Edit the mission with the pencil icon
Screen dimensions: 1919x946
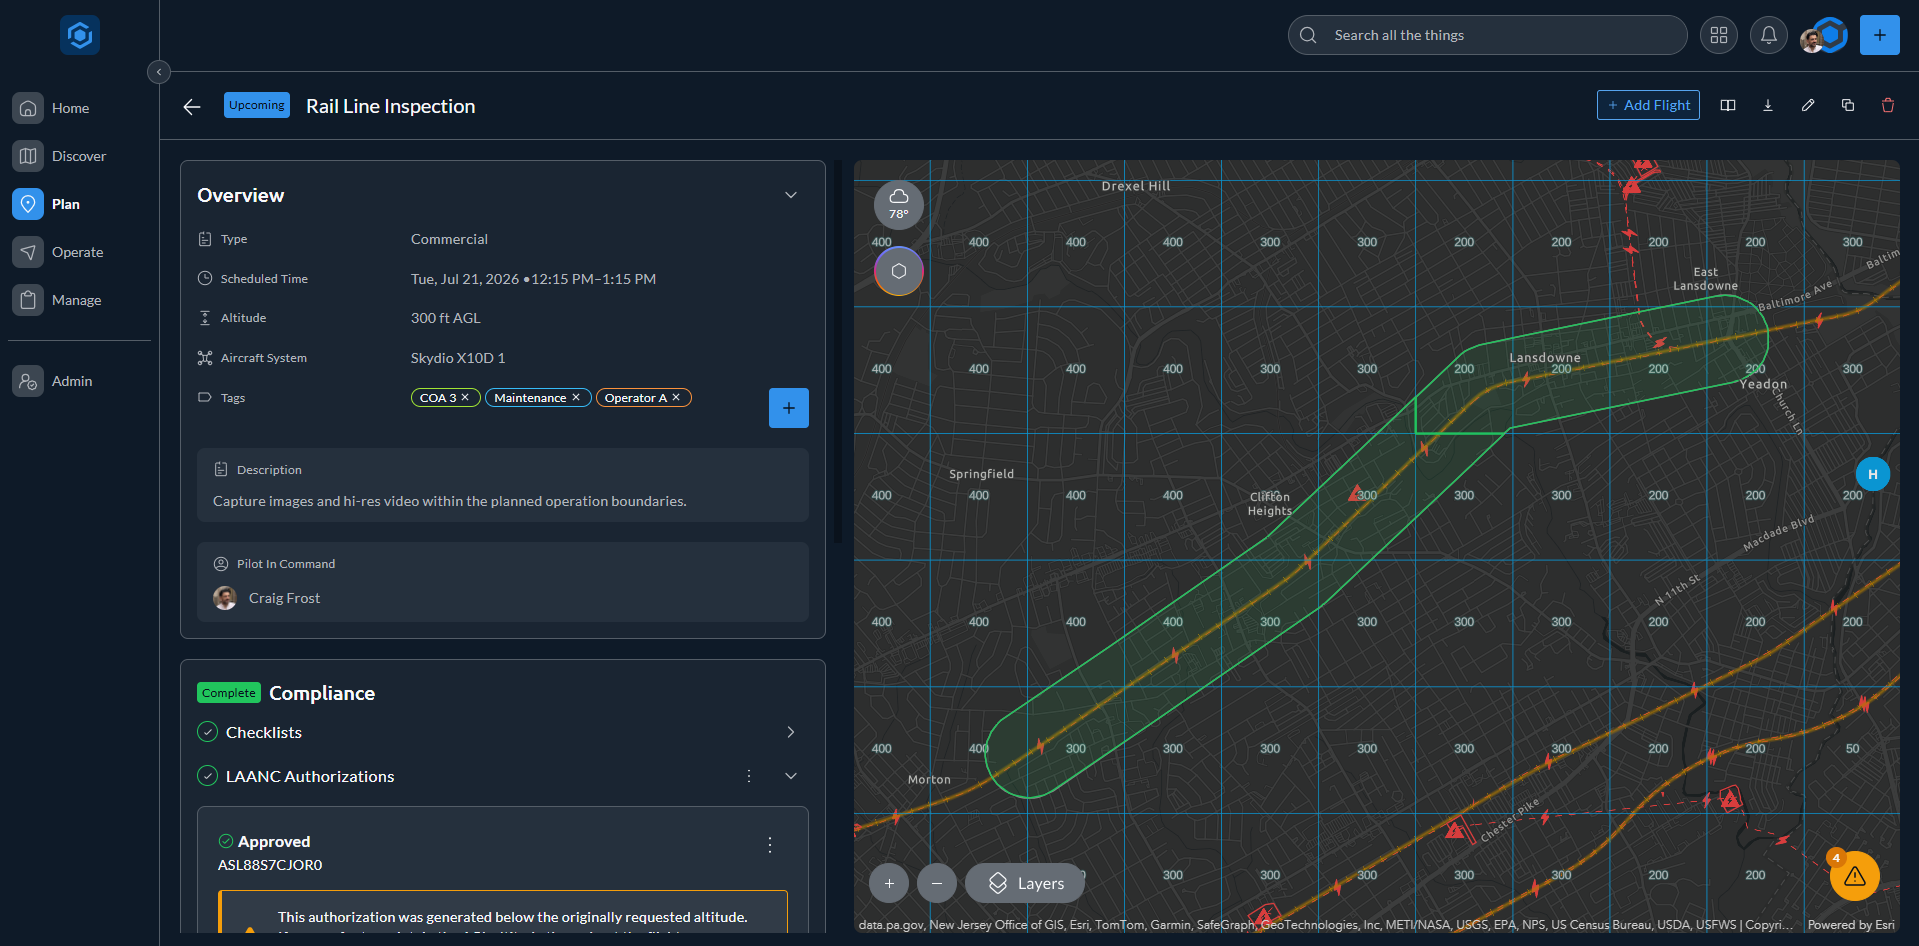coord(1808,105)
